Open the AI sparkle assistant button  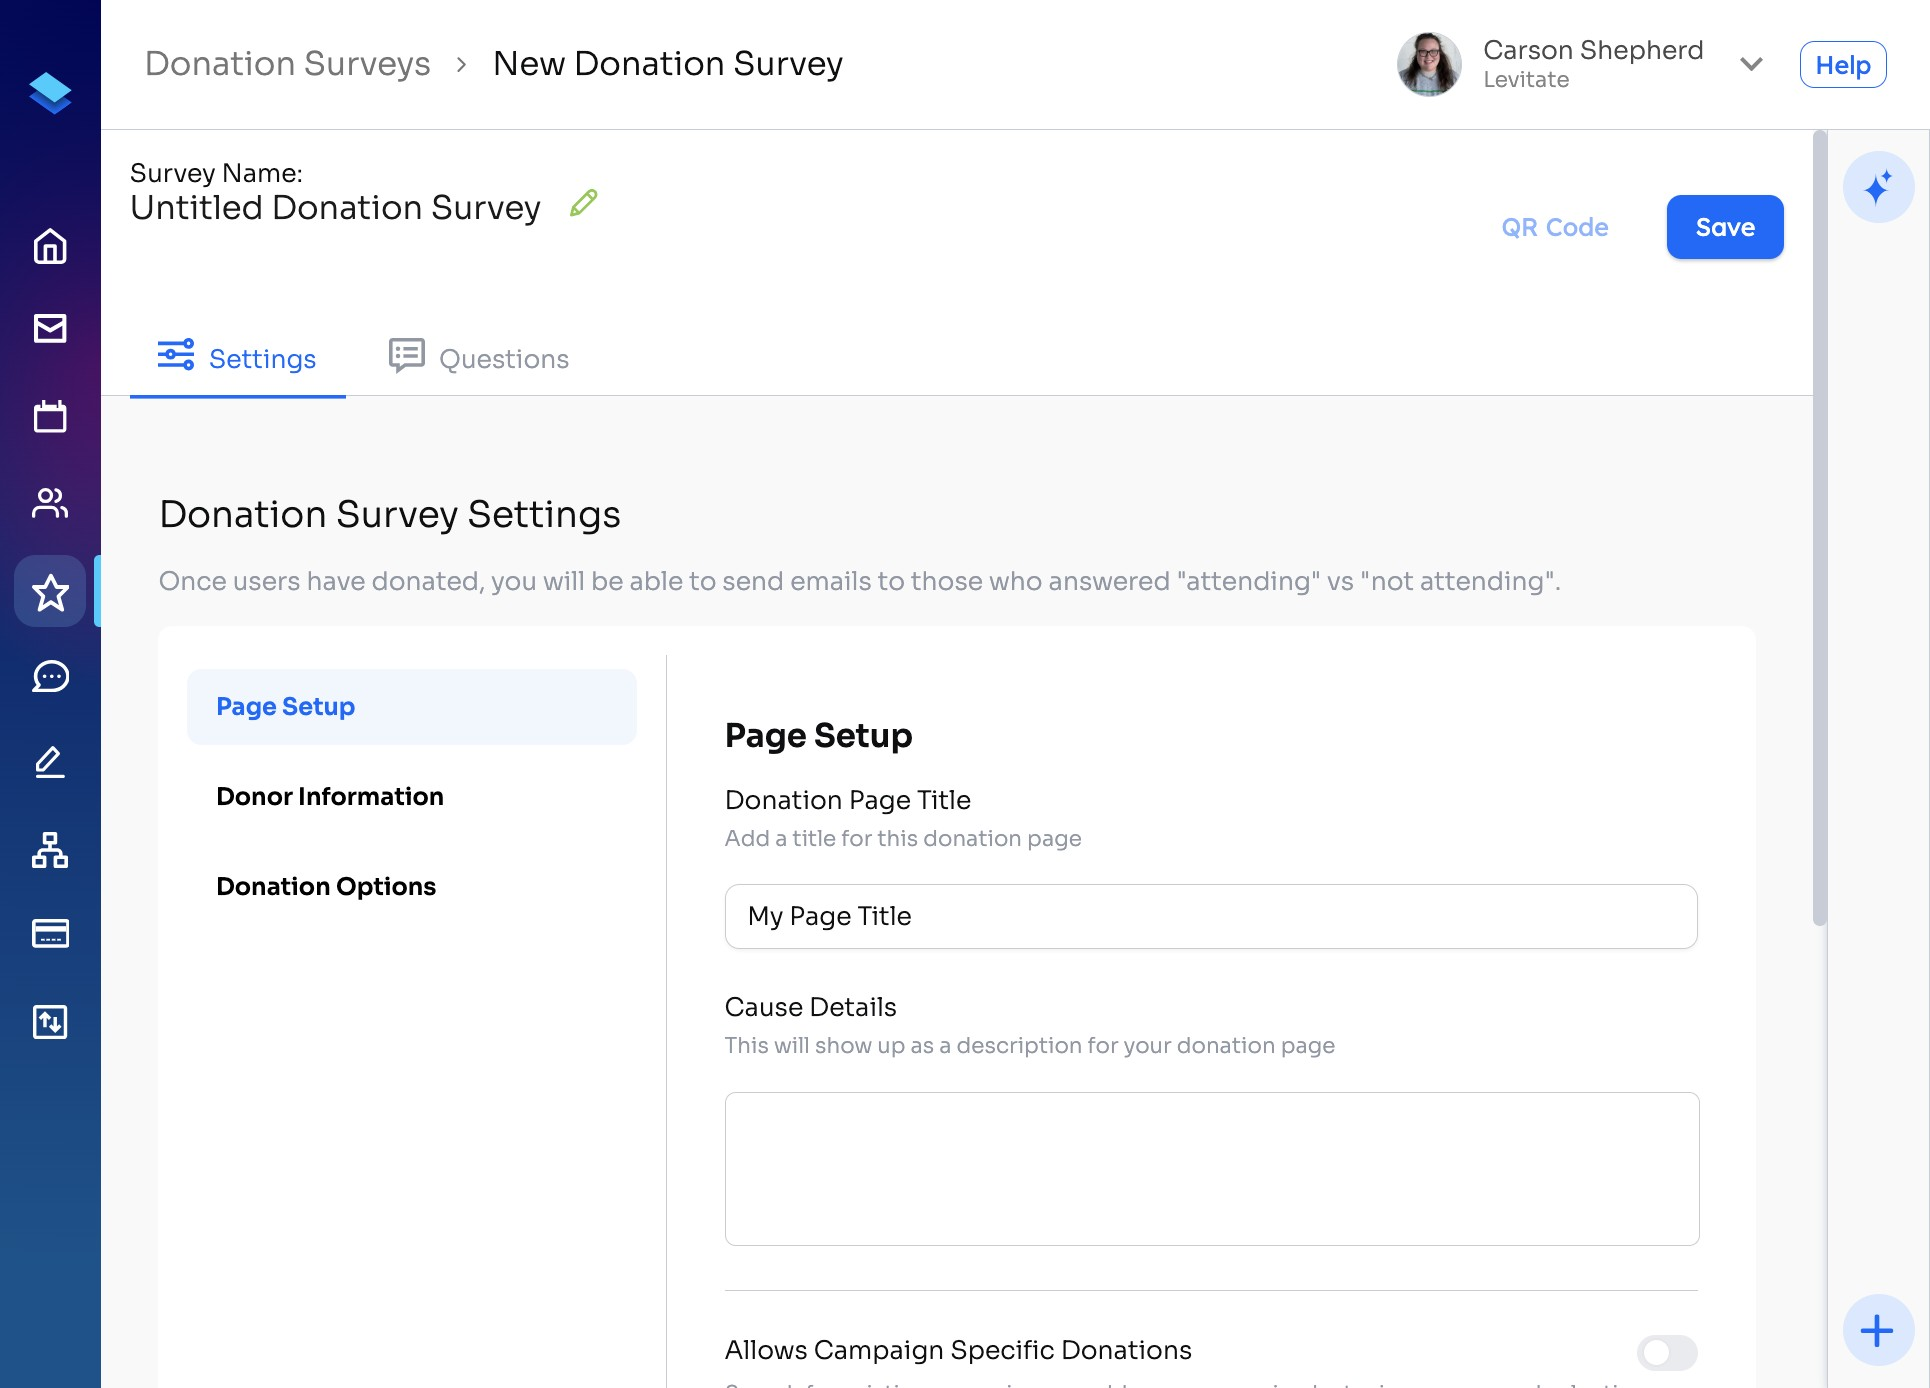[1878, 187]
